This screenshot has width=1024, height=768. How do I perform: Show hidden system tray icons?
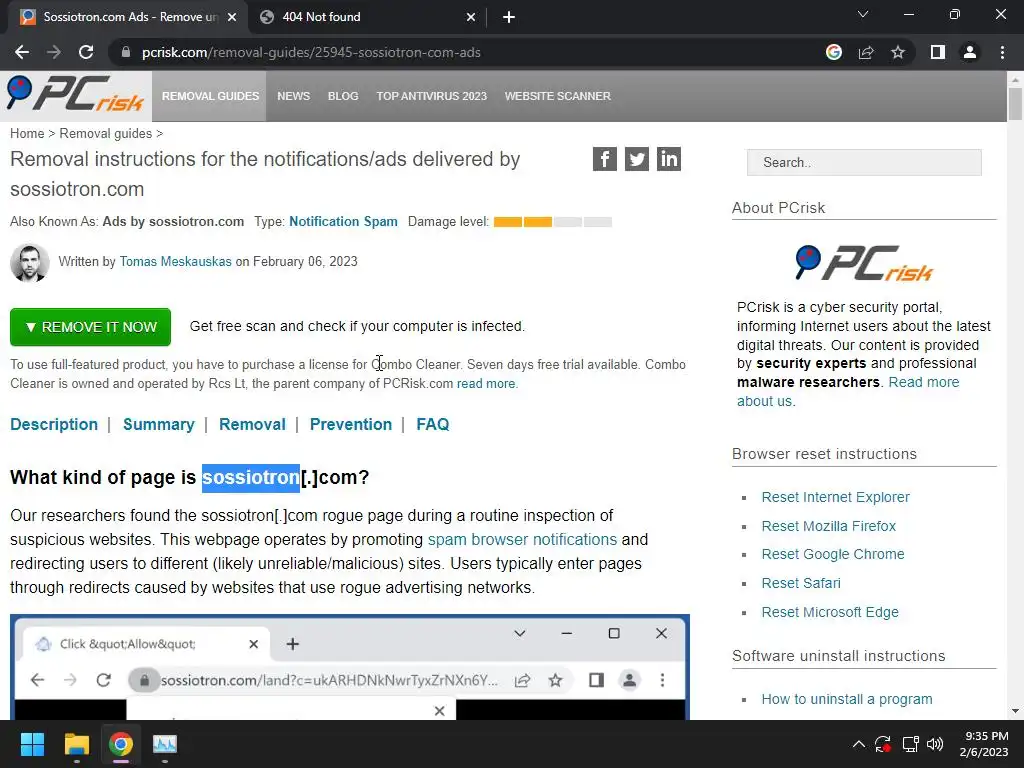(x=859, y=744)
